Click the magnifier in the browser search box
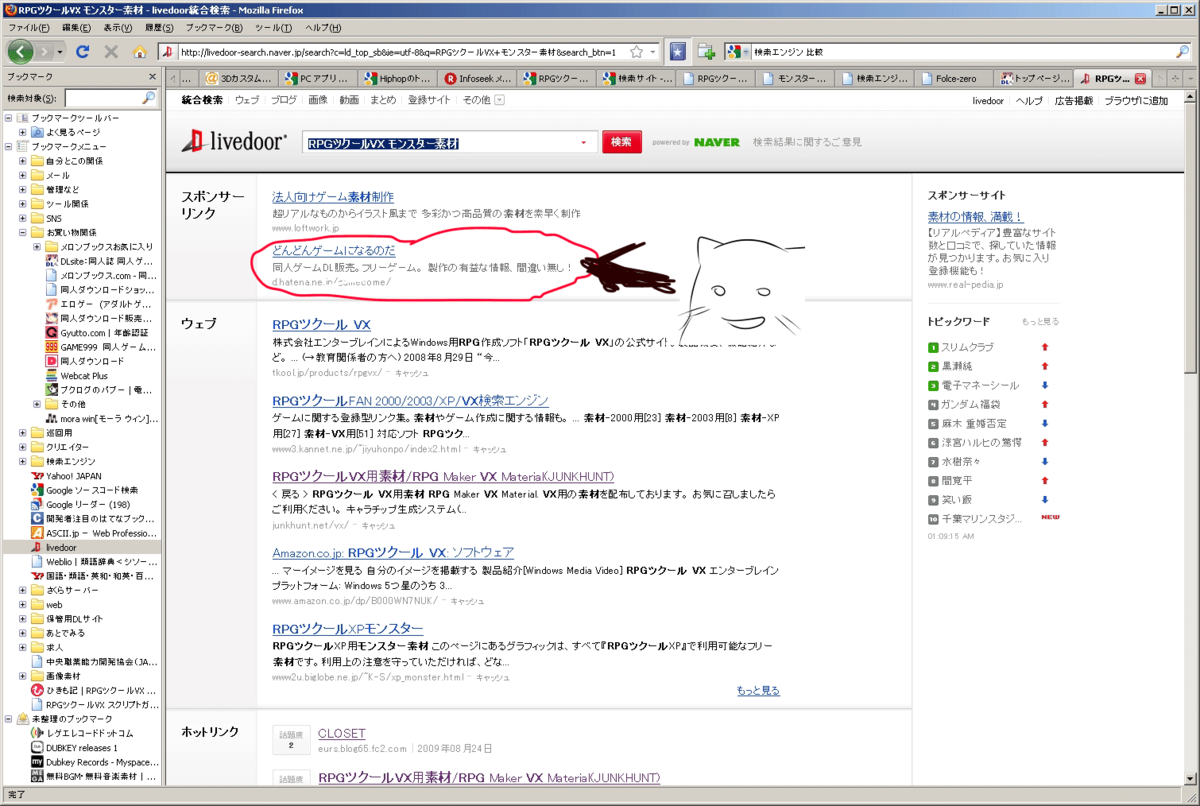The height and width of the screenshot is (806, 1200). pos(1182,51)
